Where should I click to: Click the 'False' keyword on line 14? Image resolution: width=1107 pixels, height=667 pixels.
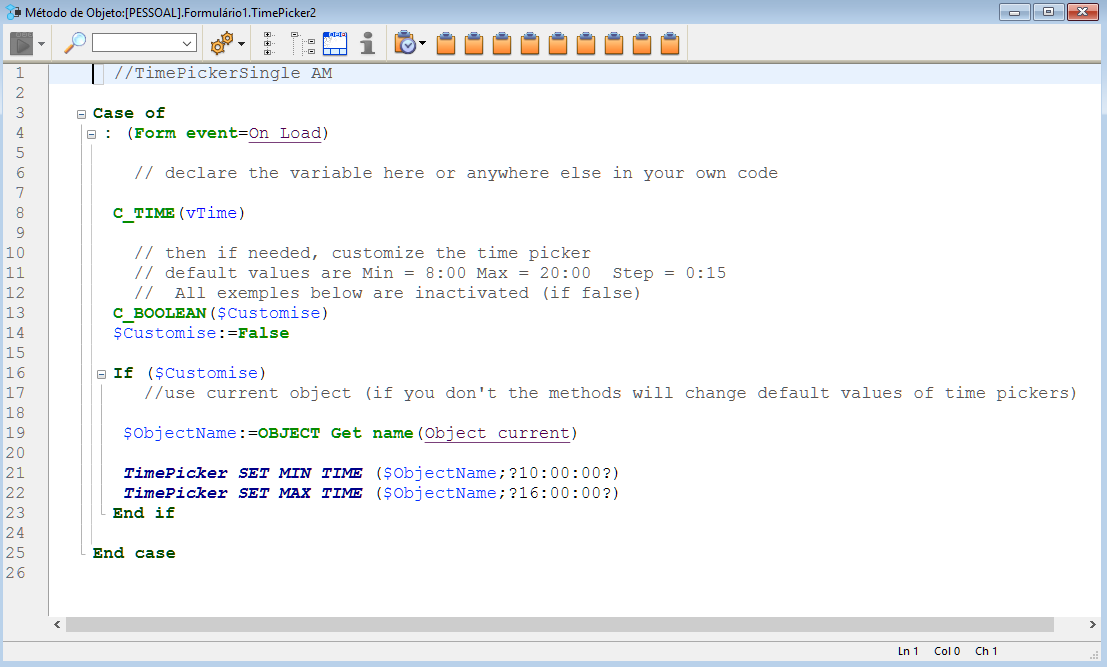click(x=263, y=333)
